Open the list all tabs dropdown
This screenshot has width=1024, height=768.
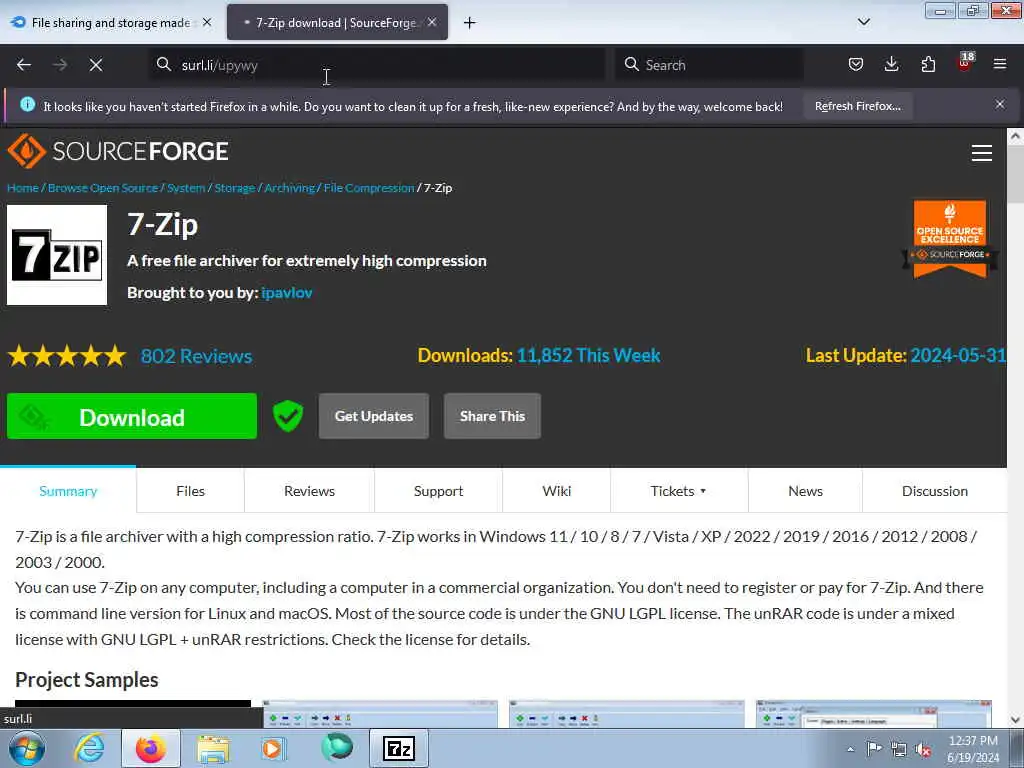(864, 22)
